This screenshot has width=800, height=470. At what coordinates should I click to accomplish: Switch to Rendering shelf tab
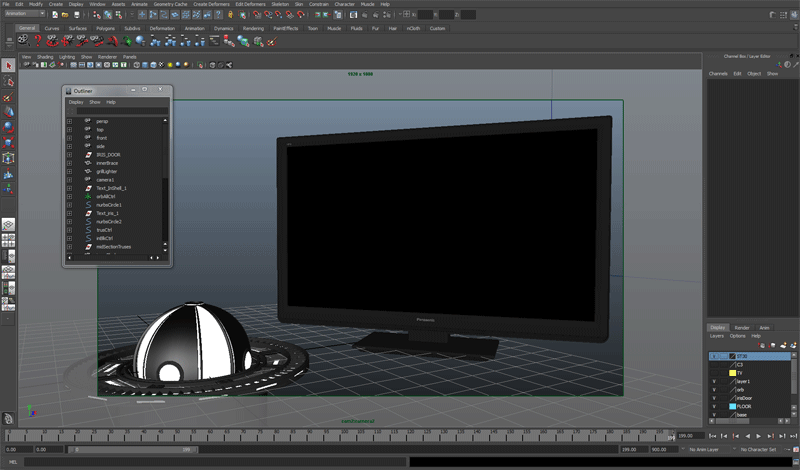click(253, 29)
